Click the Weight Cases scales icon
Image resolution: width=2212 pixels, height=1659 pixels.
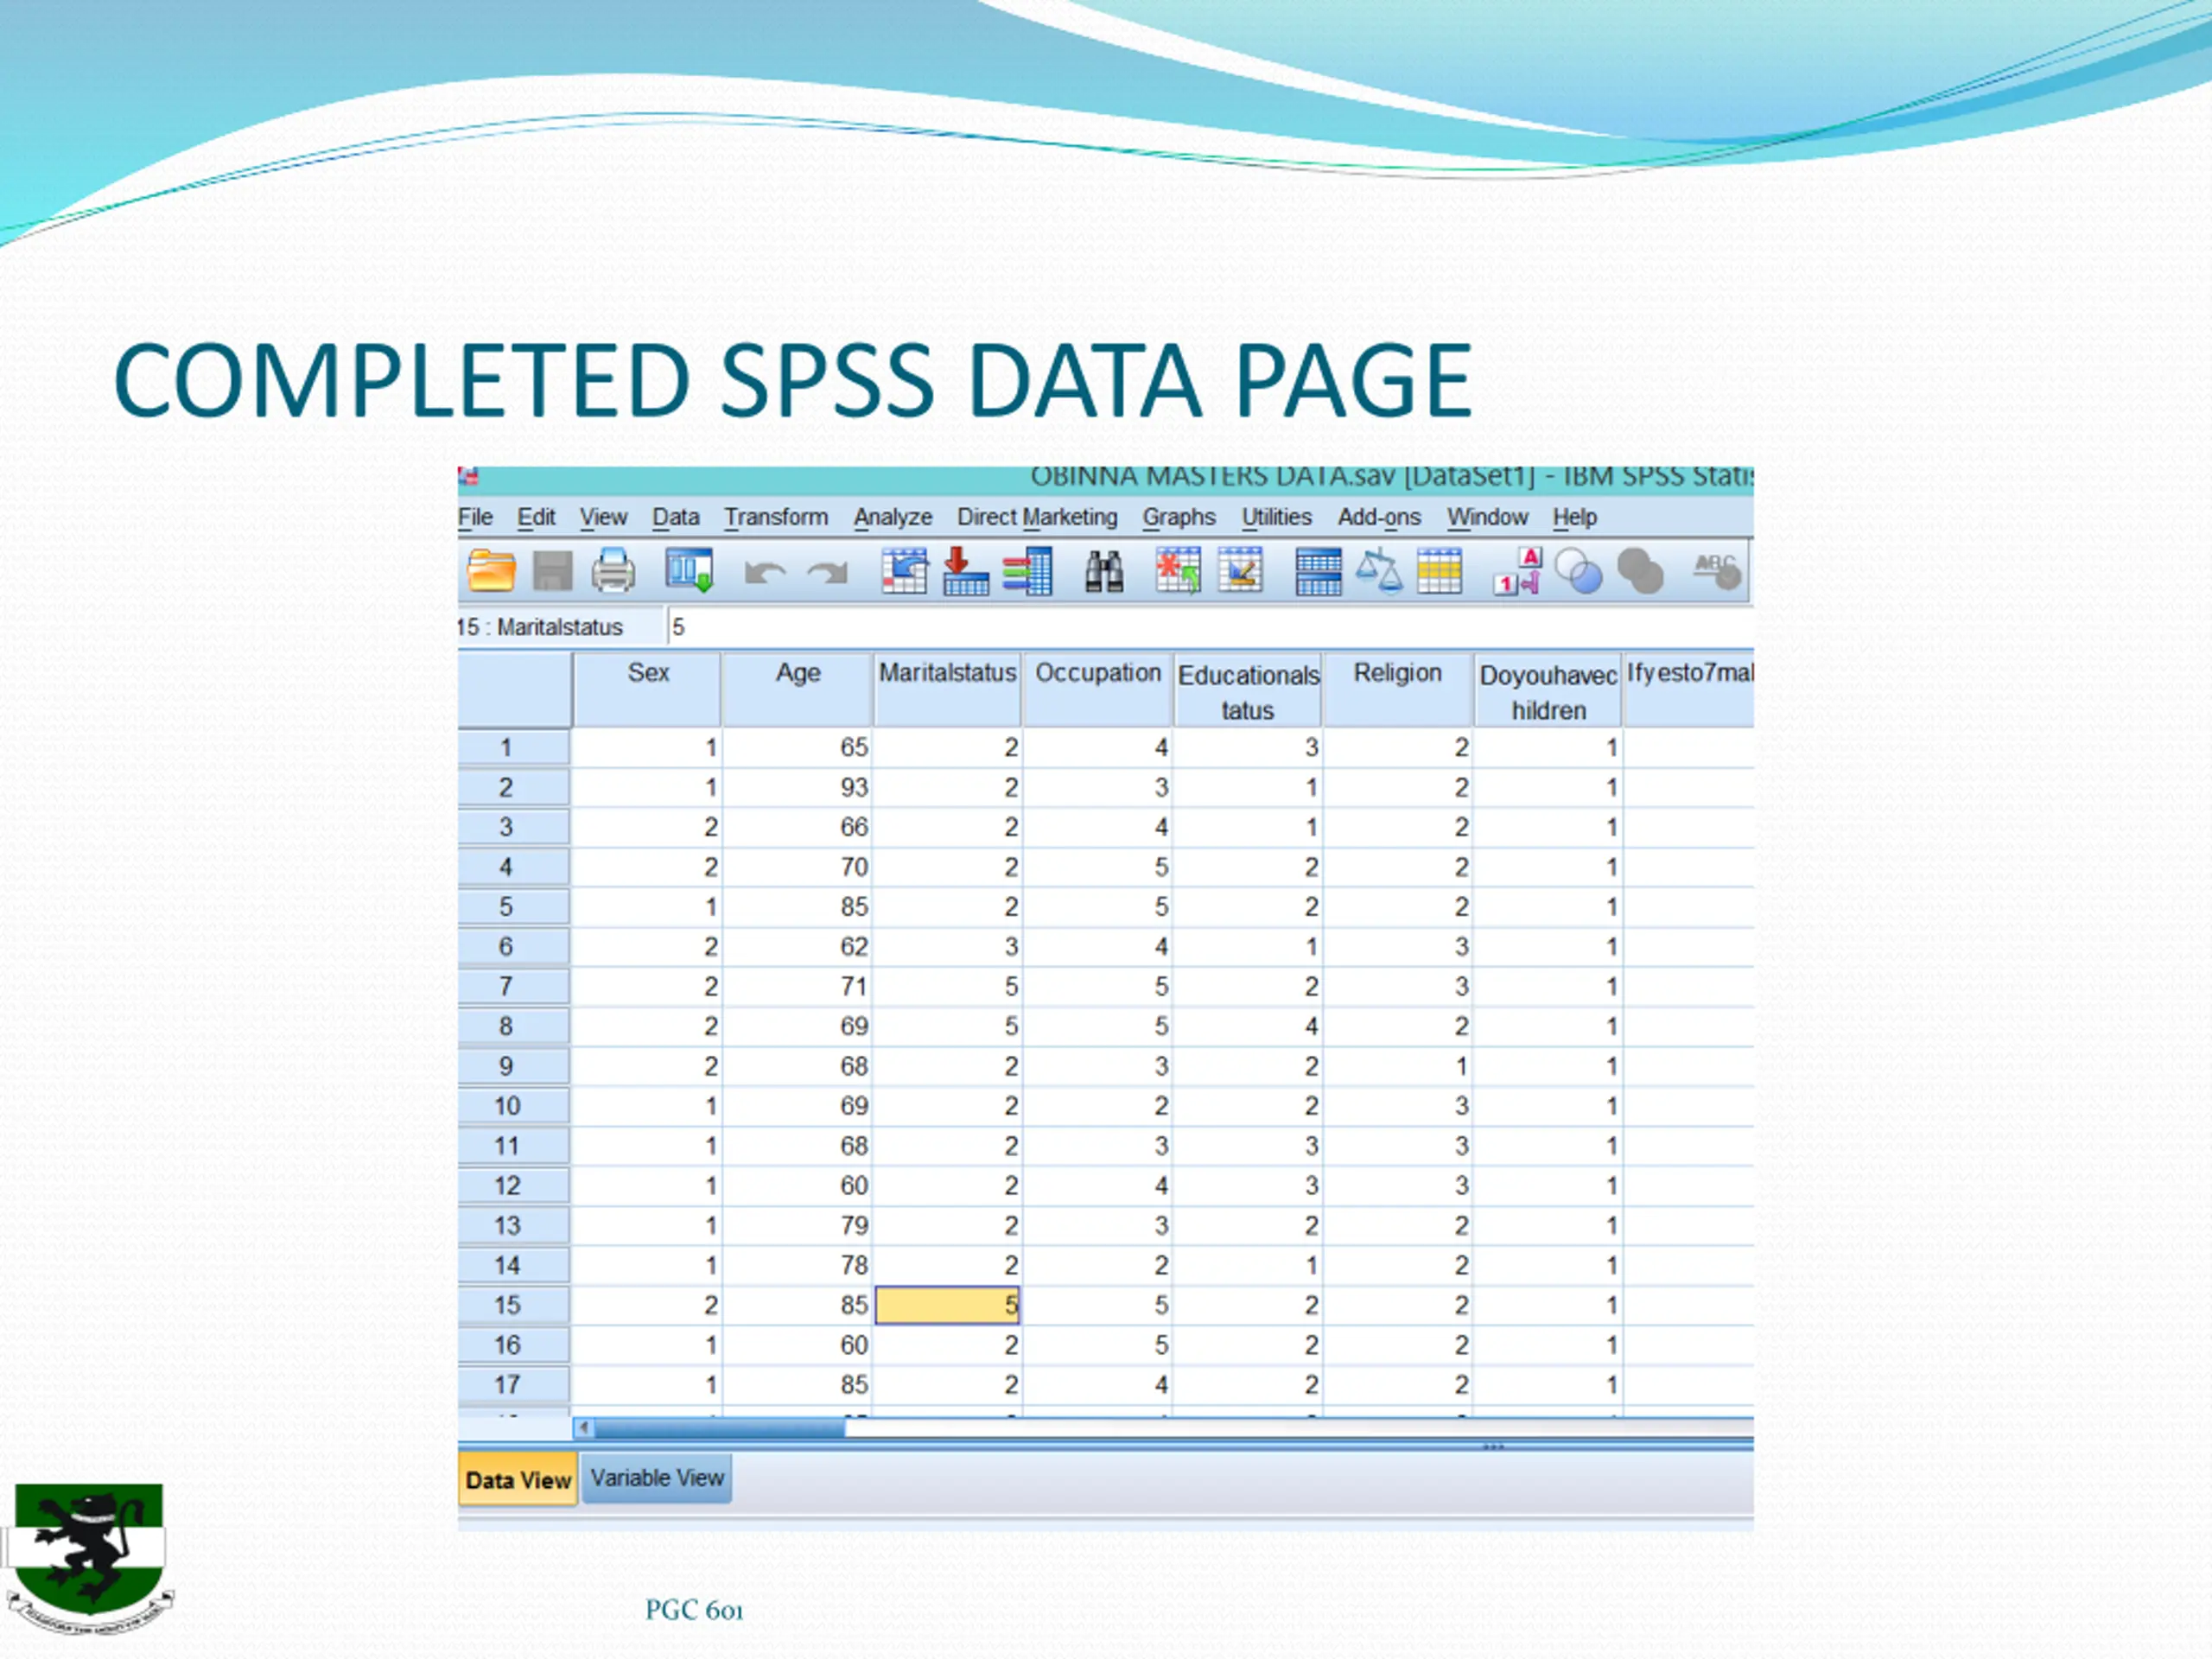coord(1379,572)
